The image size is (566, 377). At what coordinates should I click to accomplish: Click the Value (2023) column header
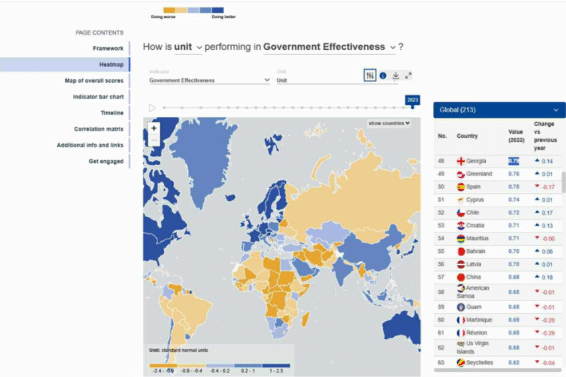[516, 136]
